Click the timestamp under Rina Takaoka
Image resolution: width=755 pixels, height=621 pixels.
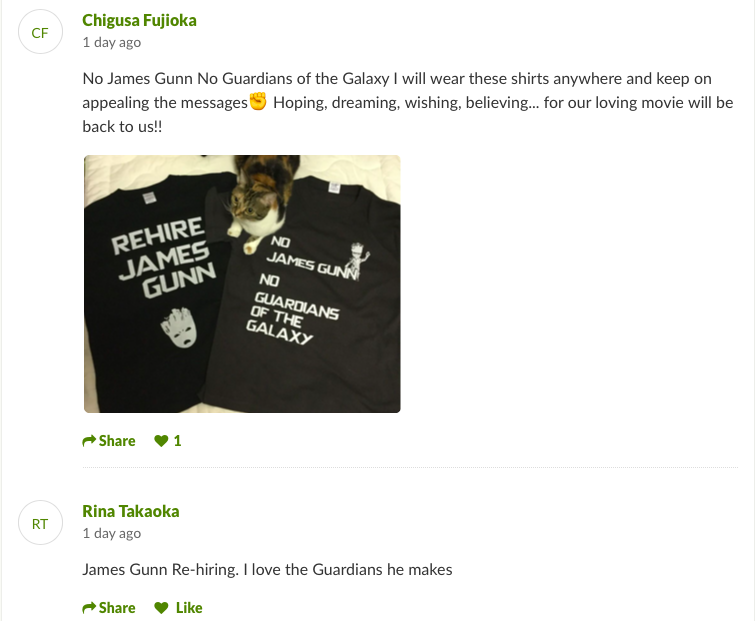(111, 534)
